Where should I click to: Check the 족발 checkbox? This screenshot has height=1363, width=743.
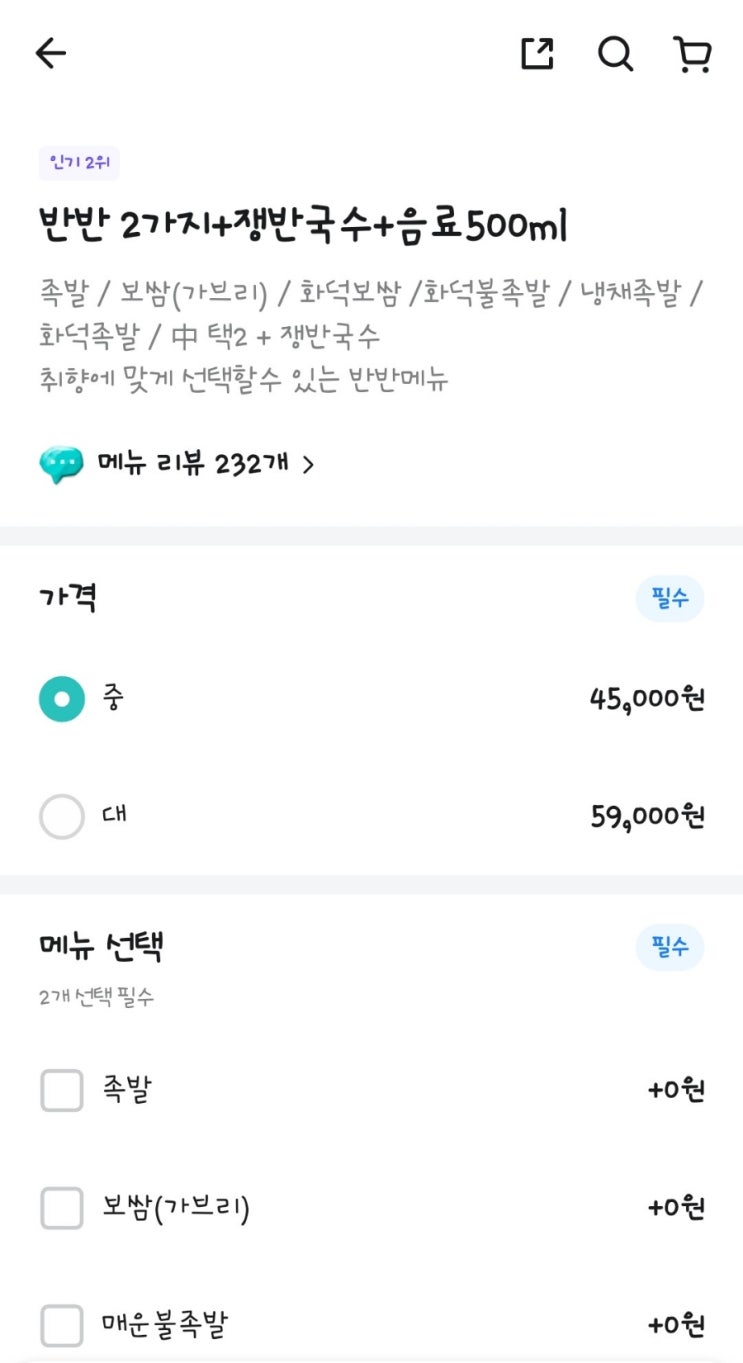click(x=62, y=1090)
